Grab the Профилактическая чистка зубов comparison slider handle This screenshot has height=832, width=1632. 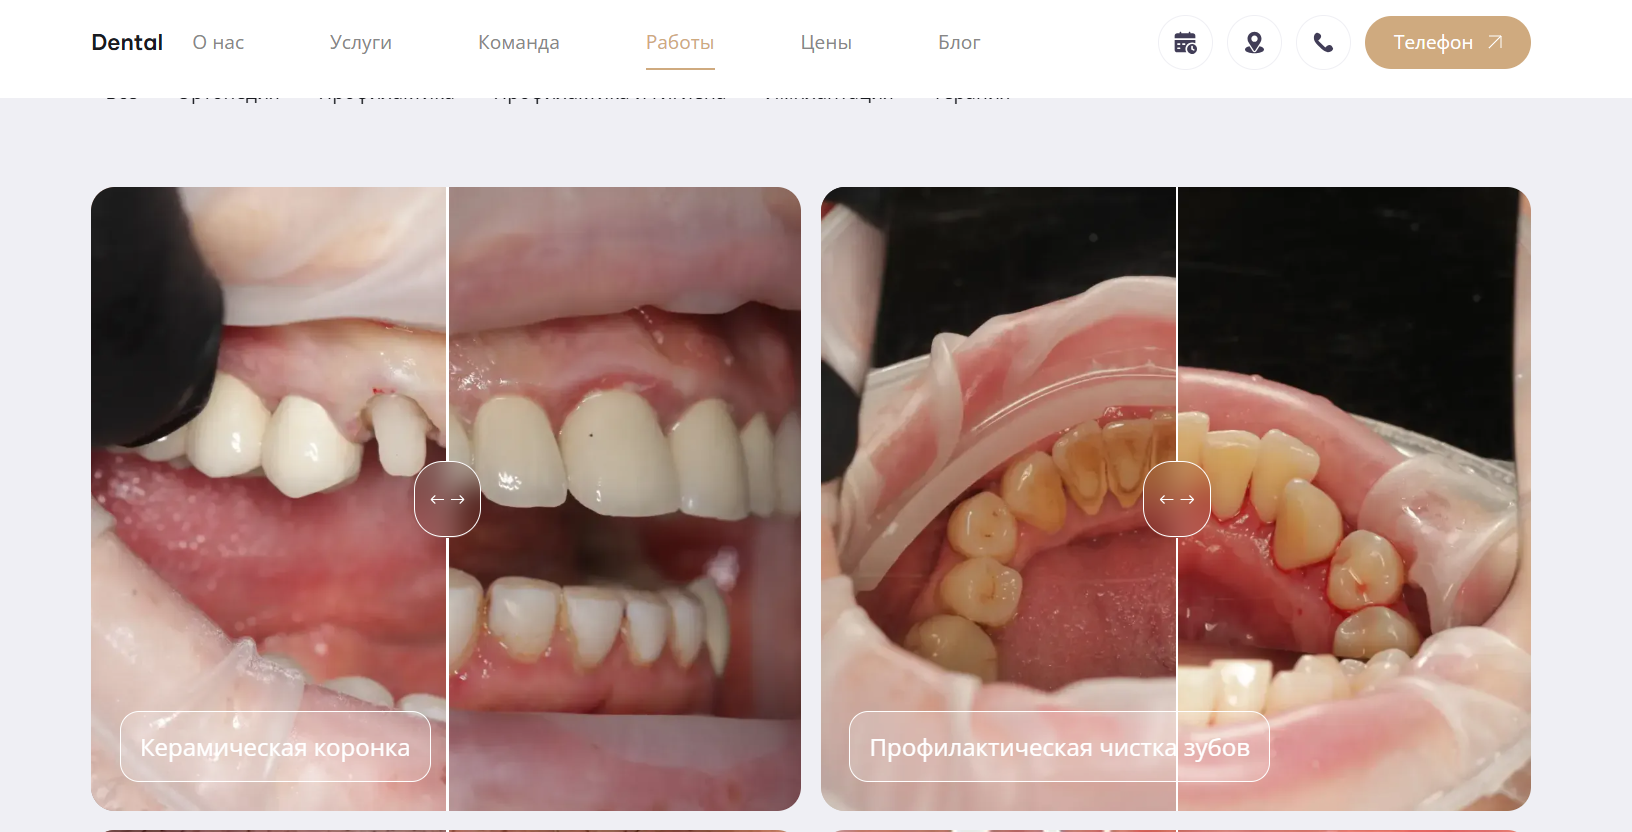click(x=1177, y=499)
